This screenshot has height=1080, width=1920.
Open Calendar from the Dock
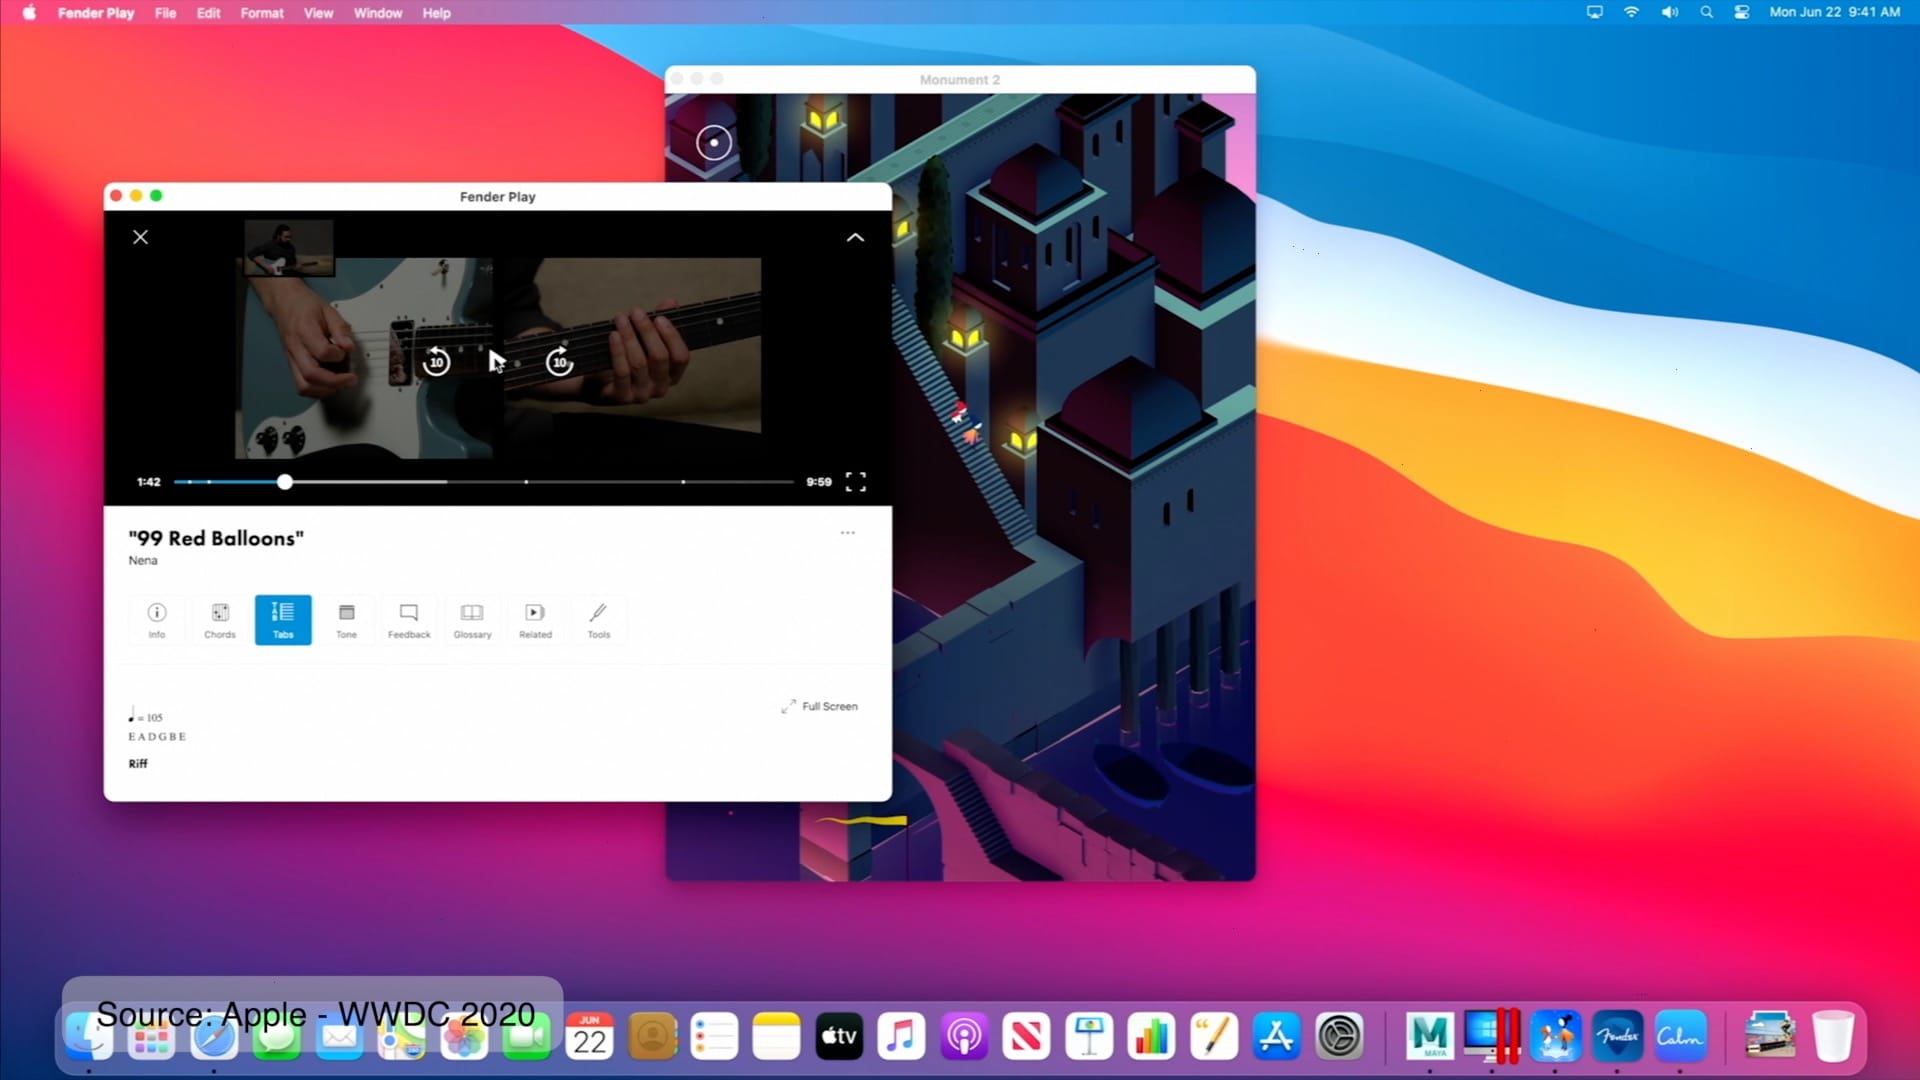tap(589, 1036)
